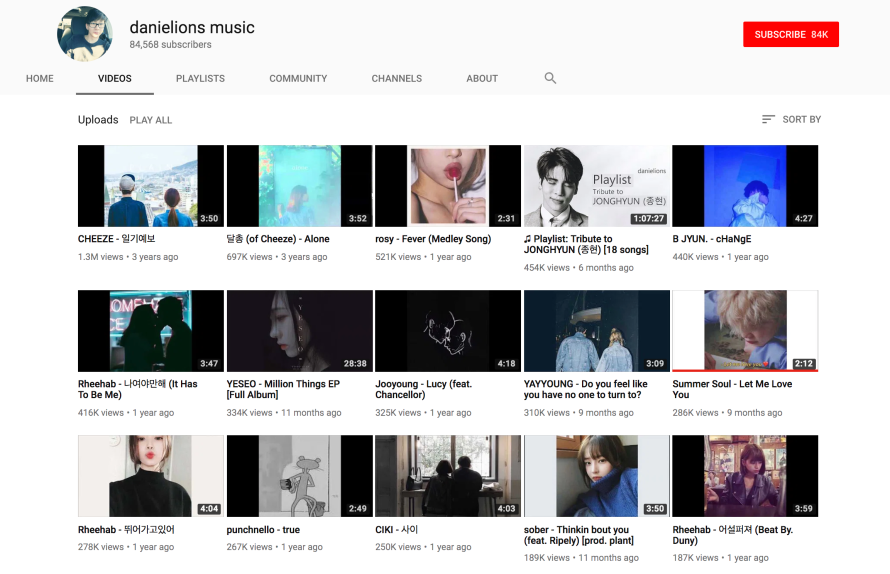Open the CHEEZE 일기예보 video thumbnail
The height and width of the screenshot is (574, 890).
[151, 186]
